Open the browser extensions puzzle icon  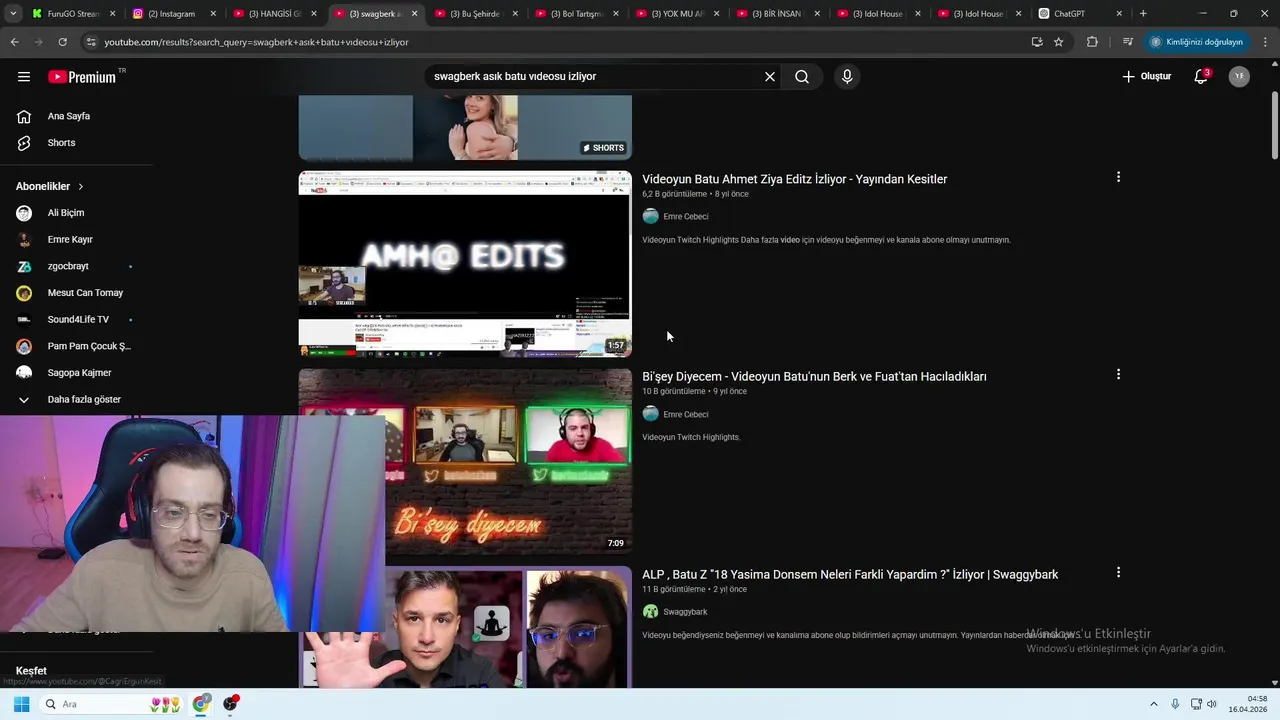point(1092,42)
